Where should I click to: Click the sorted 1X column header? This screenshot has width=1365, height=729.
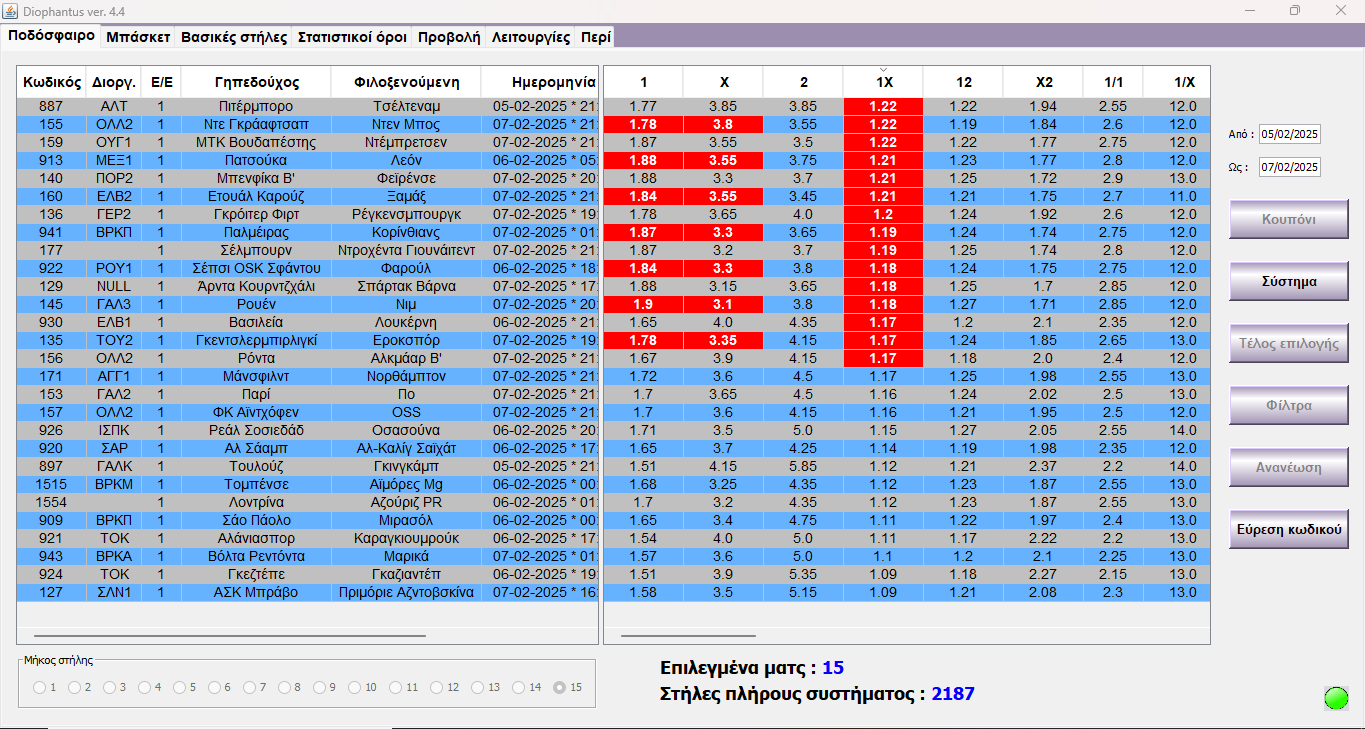[x=883, y=82]
